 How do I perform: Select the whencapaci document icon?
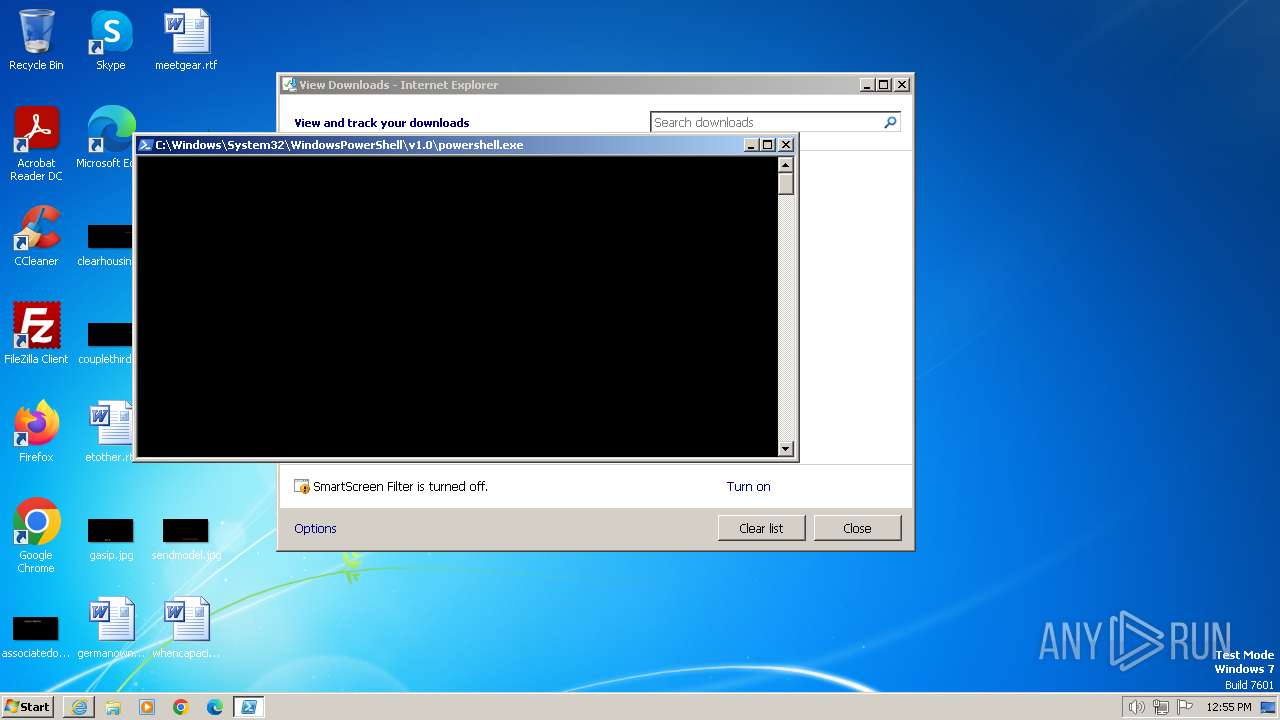pos(186,628)
